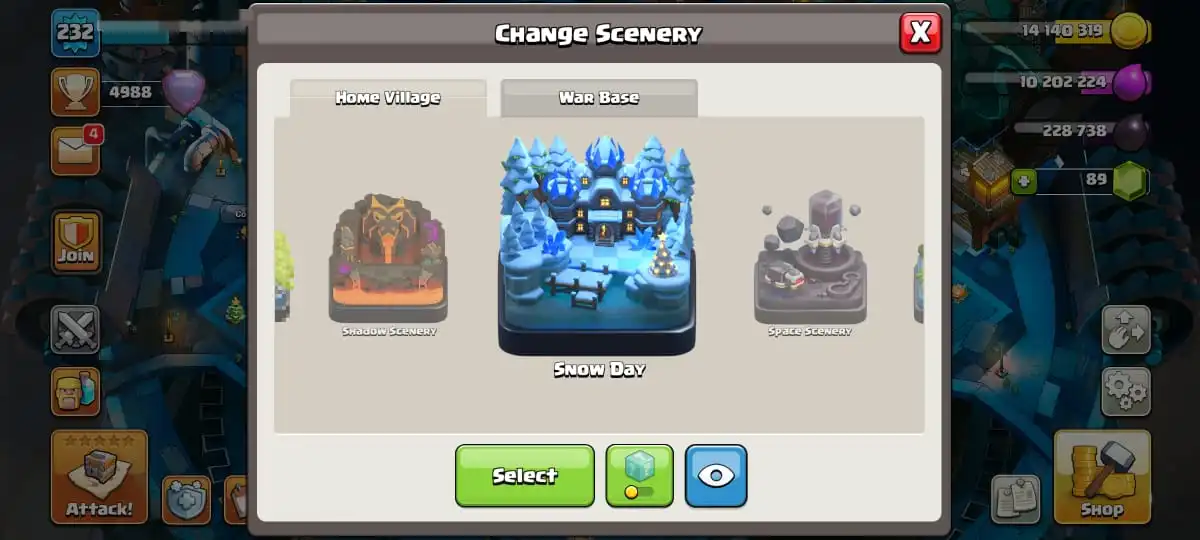The image size is (1200, 540).
Task: Start a battle with Attack! button
Action: tap(99, 477)
